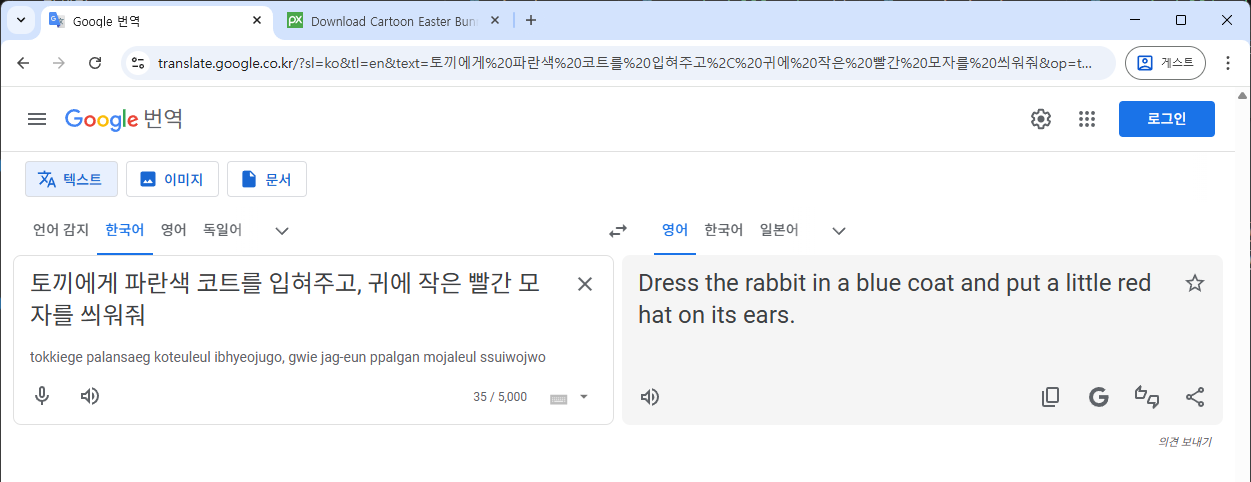Open Google apps grid
The height and width of the screenshot is (482, 1251).
(1087, 119)
